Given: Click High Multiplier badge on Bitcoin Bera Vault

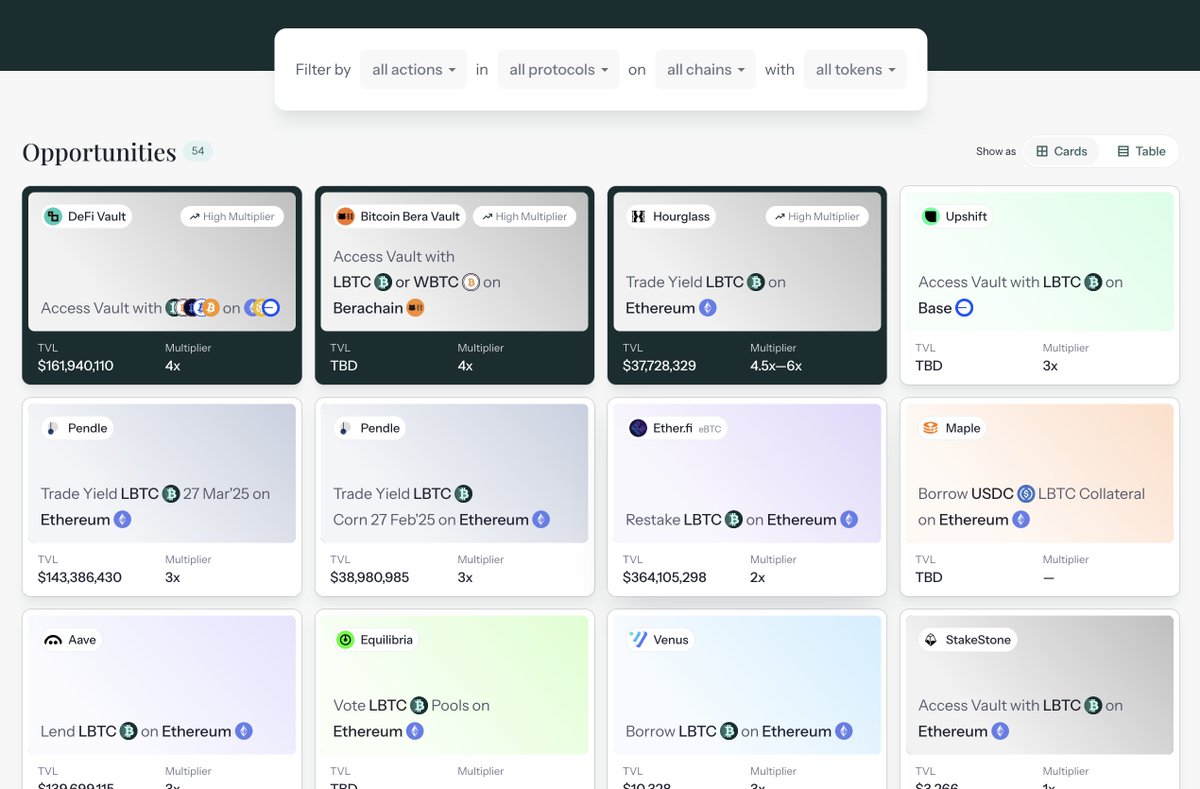Looking at the screenshot, I should tap(525, 216).
